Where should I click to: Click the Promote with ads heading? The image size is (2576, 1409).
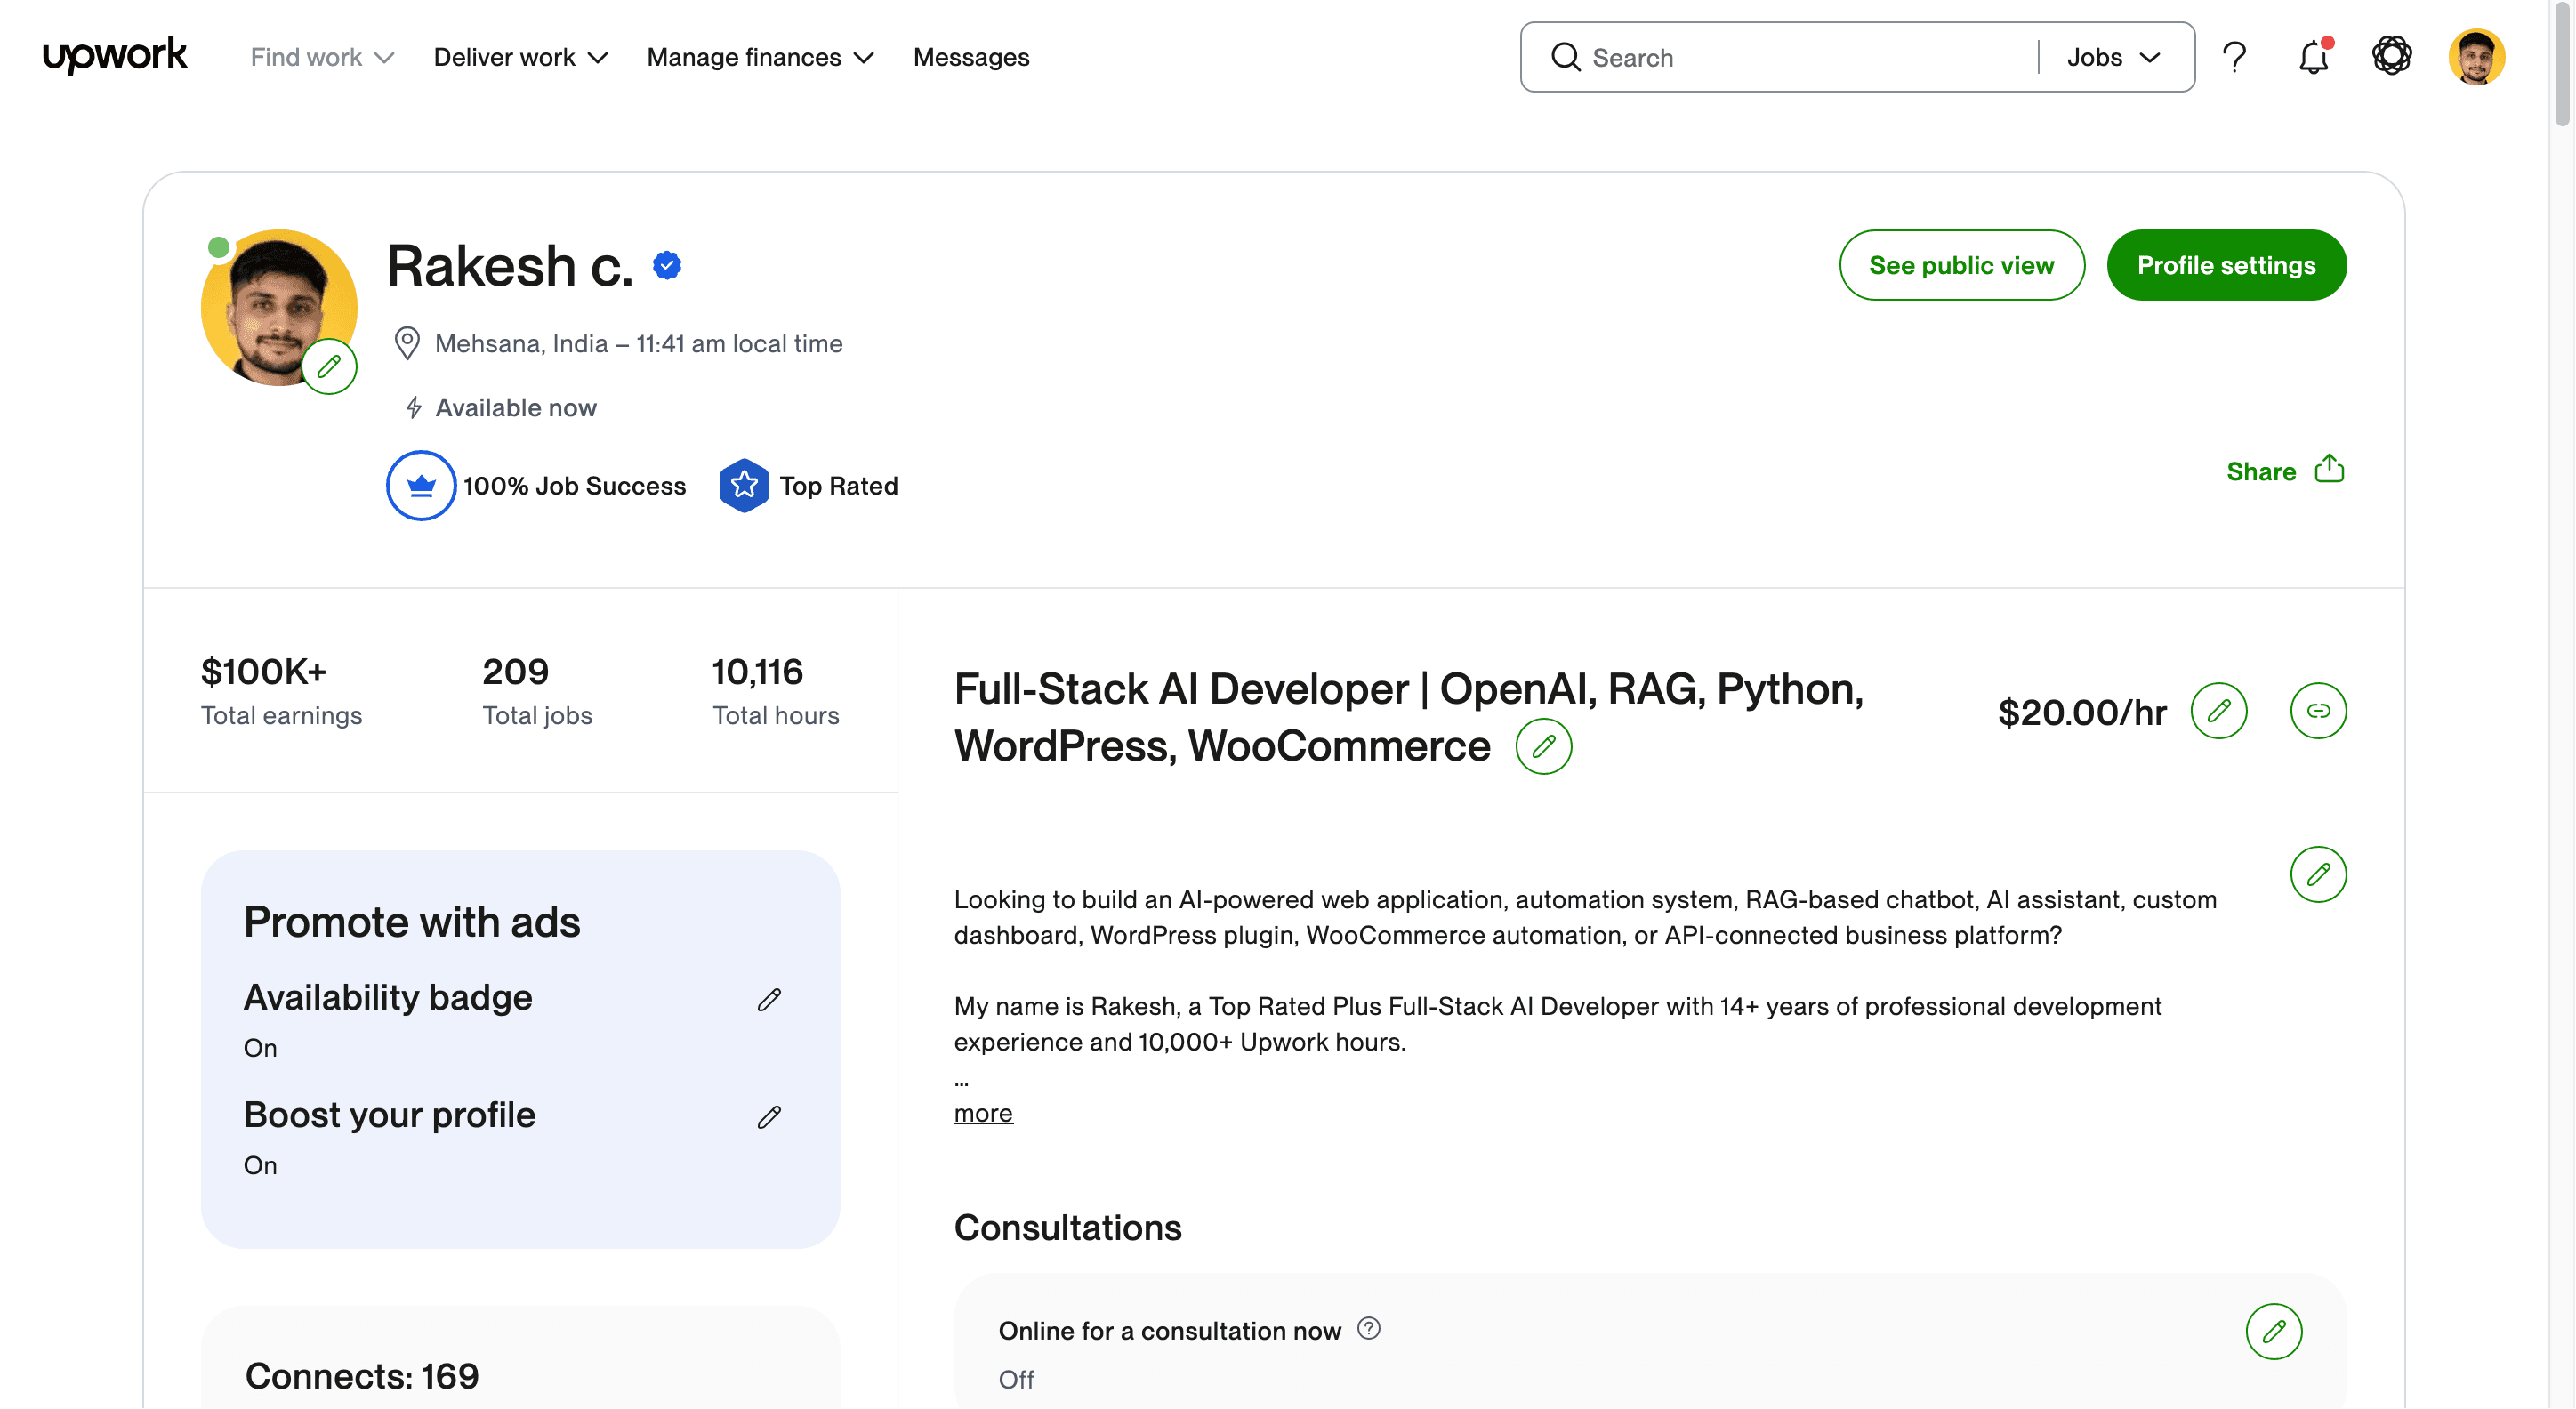pos(412,922)
